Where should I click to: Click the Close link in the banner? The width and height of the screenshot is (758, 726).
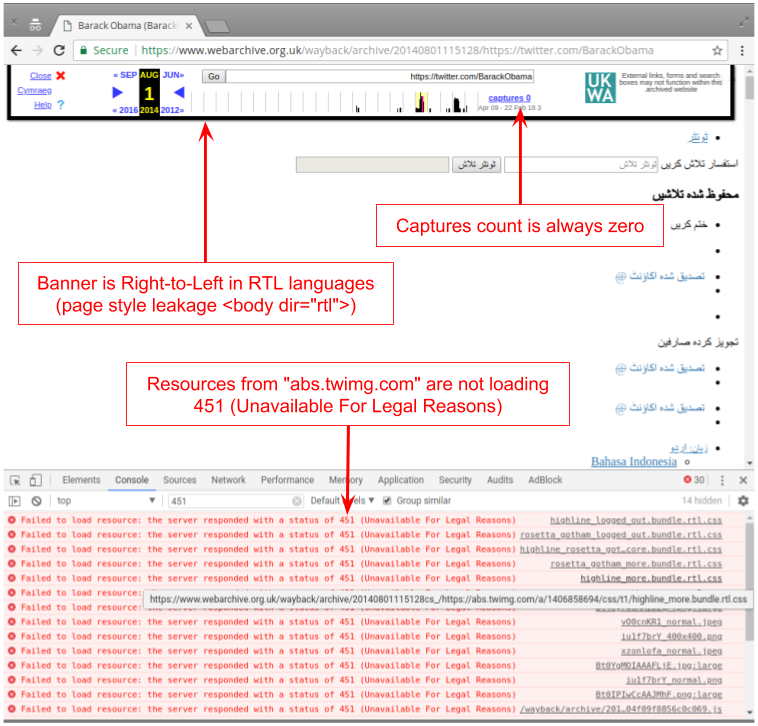41,76
